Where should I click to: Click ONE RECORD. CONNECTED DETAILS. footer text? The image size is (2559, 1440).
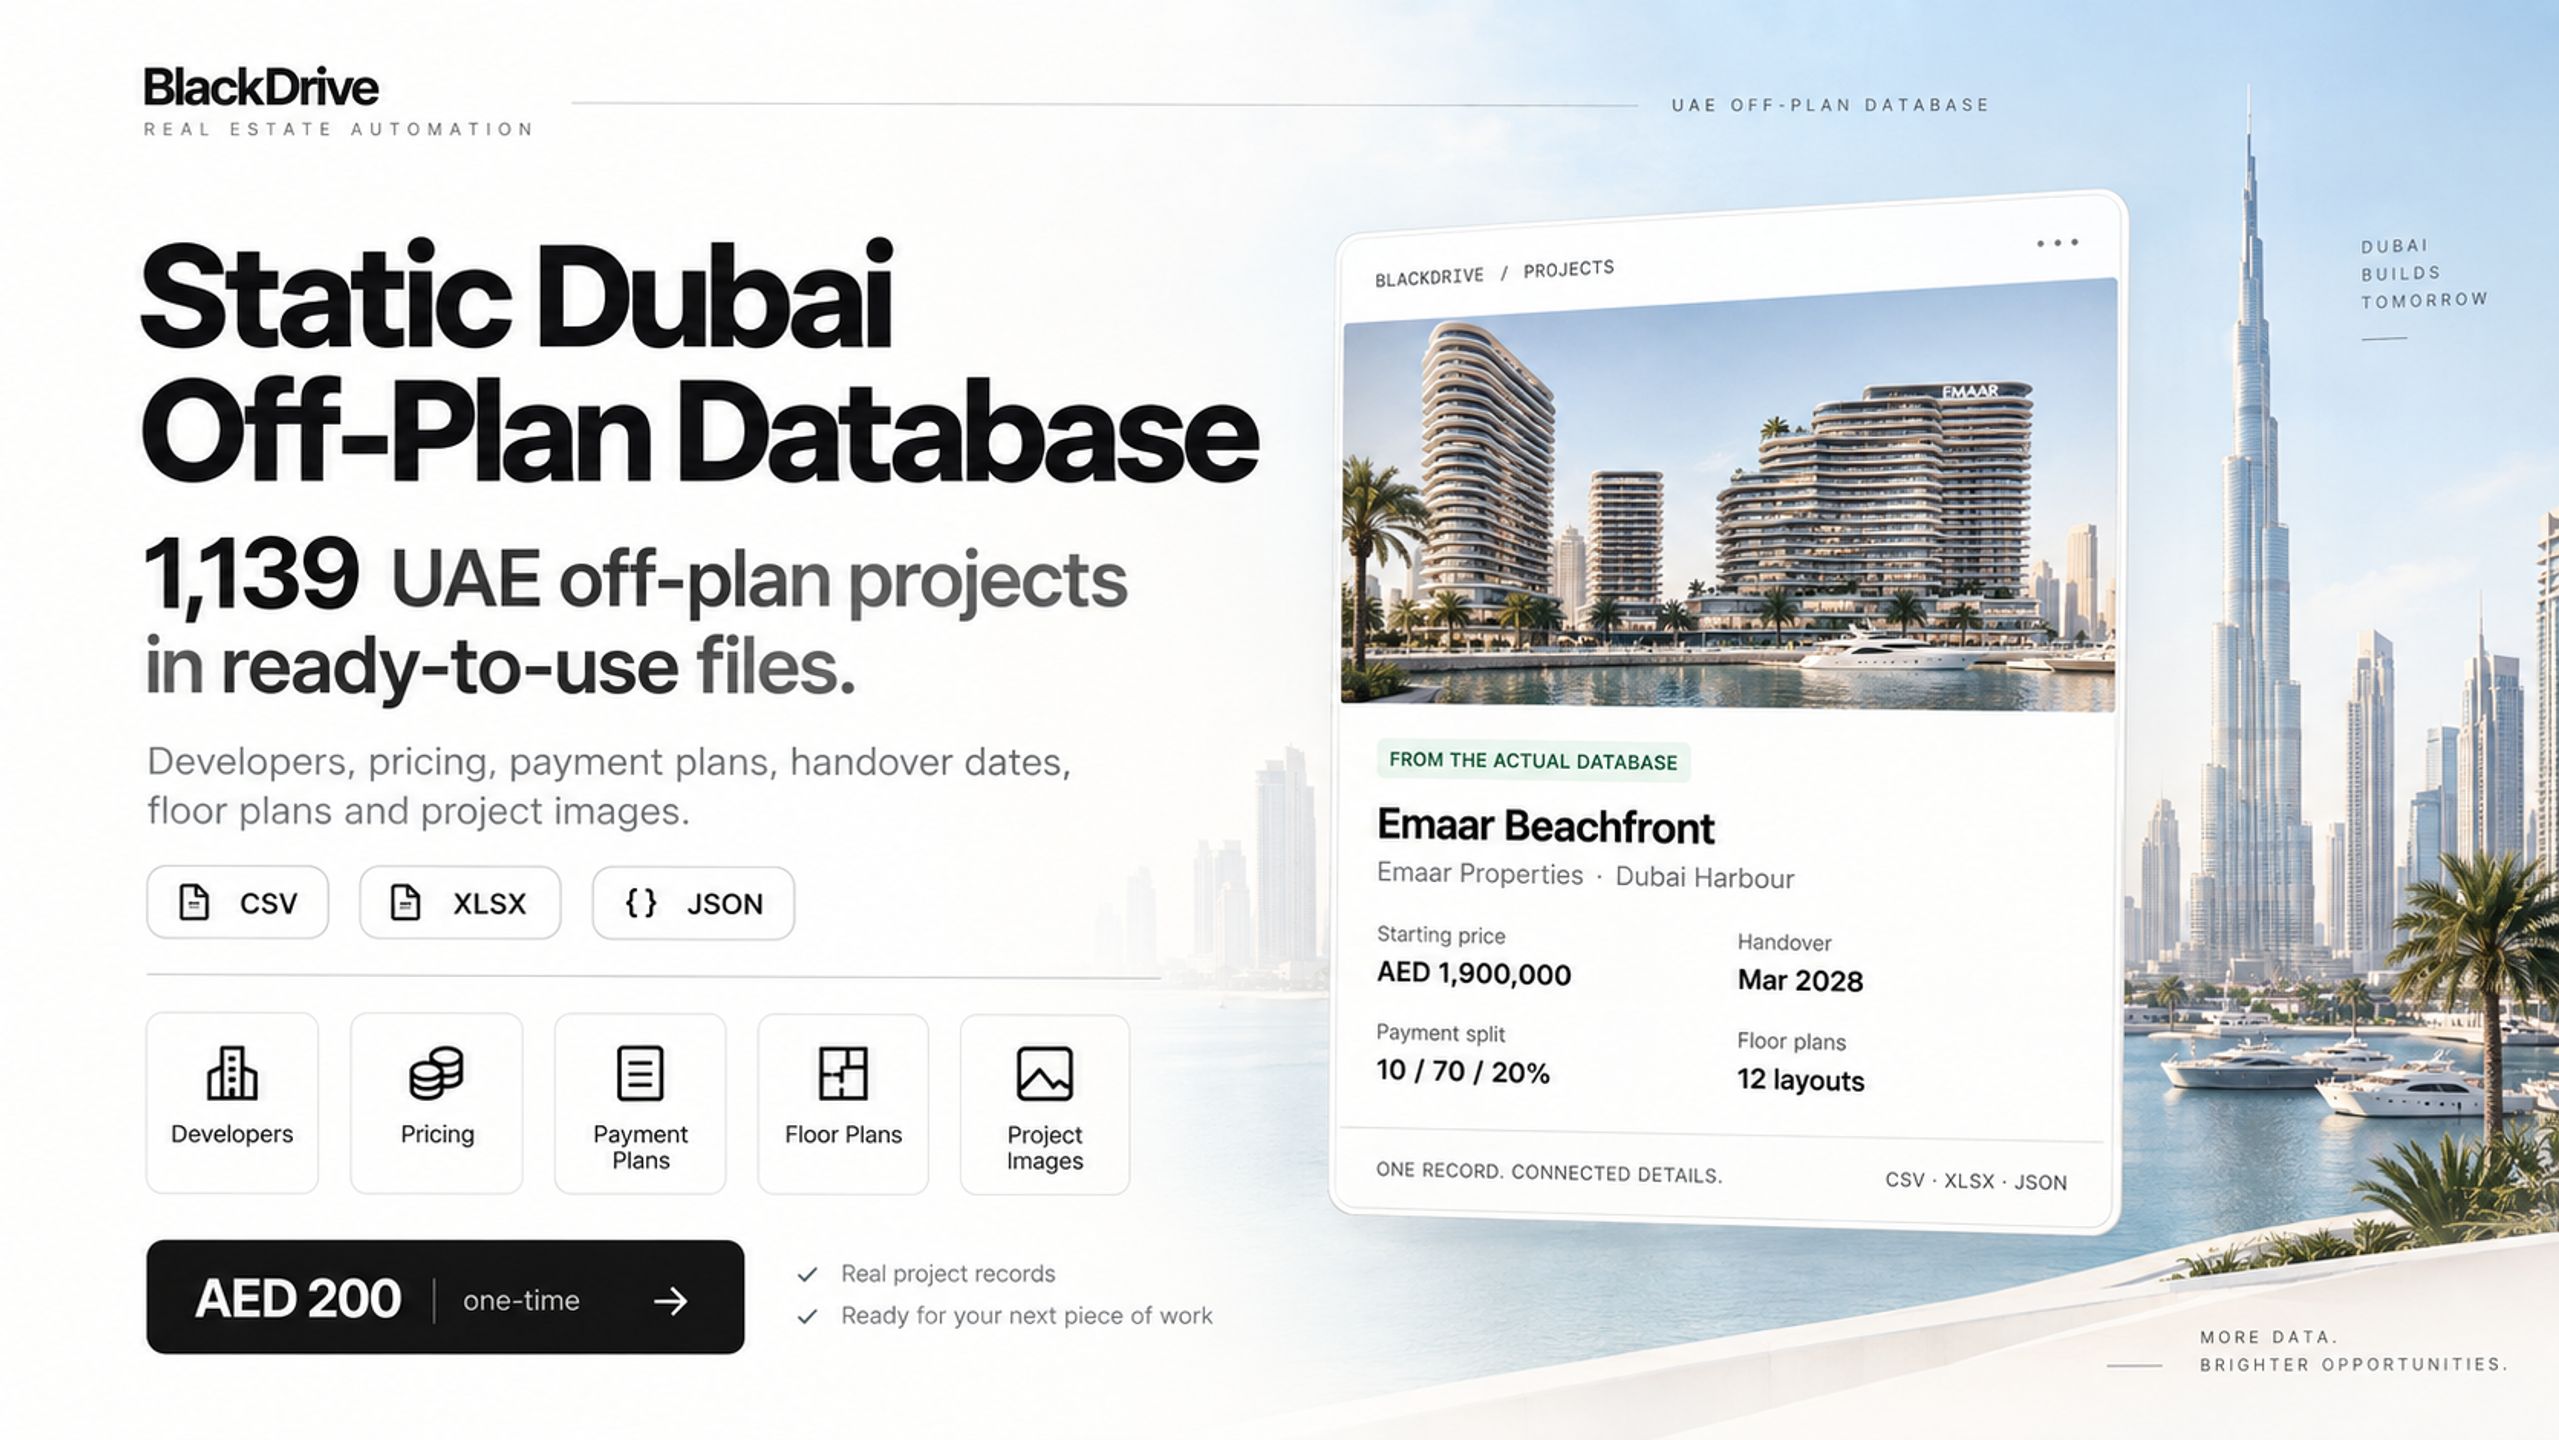[x=1549, y=1172]
